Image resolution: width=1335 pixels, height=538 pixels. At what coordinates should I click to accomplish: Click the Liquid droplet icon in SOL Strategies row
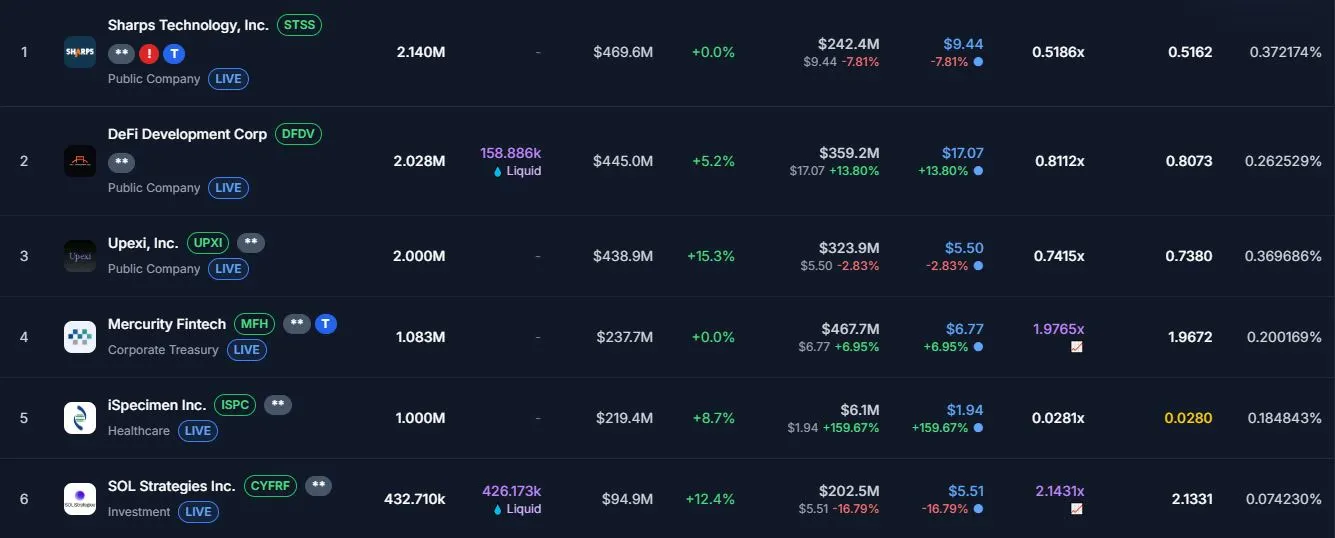tap(498, 509)
